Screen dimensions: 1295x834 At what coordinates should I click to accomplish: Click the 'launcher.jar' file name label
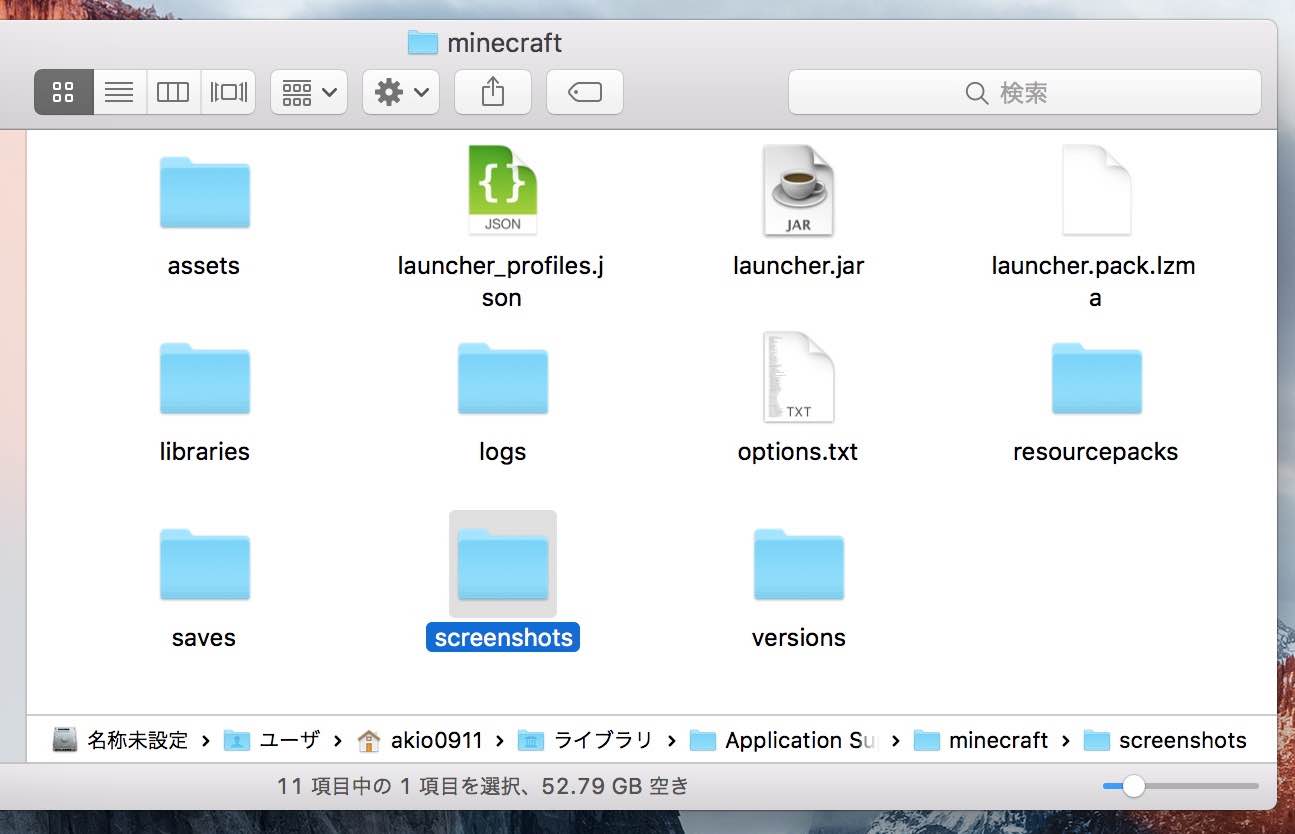click(x=798, y=266)
